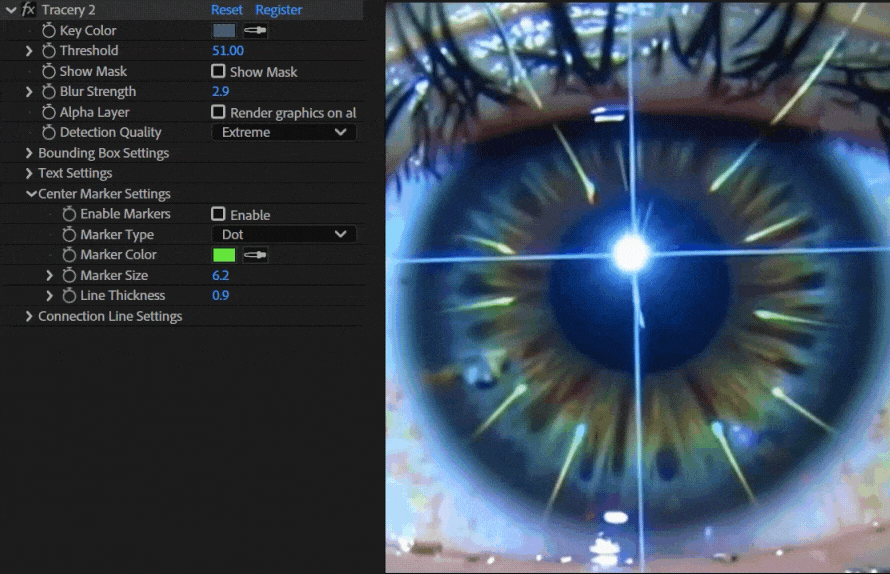Open the Marker Type Dot dropdown
Screen dimensions: 890x574
tap(284, 235)
